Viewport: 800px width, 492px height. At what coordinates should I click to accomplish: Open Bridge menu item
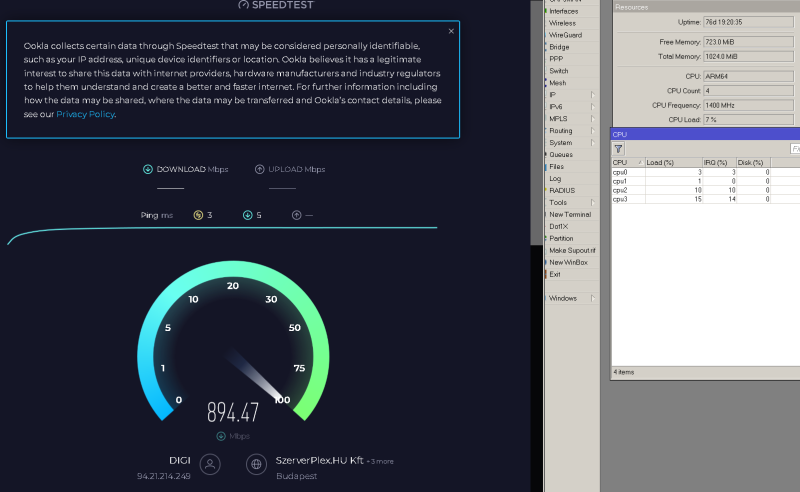pos(559,47)
